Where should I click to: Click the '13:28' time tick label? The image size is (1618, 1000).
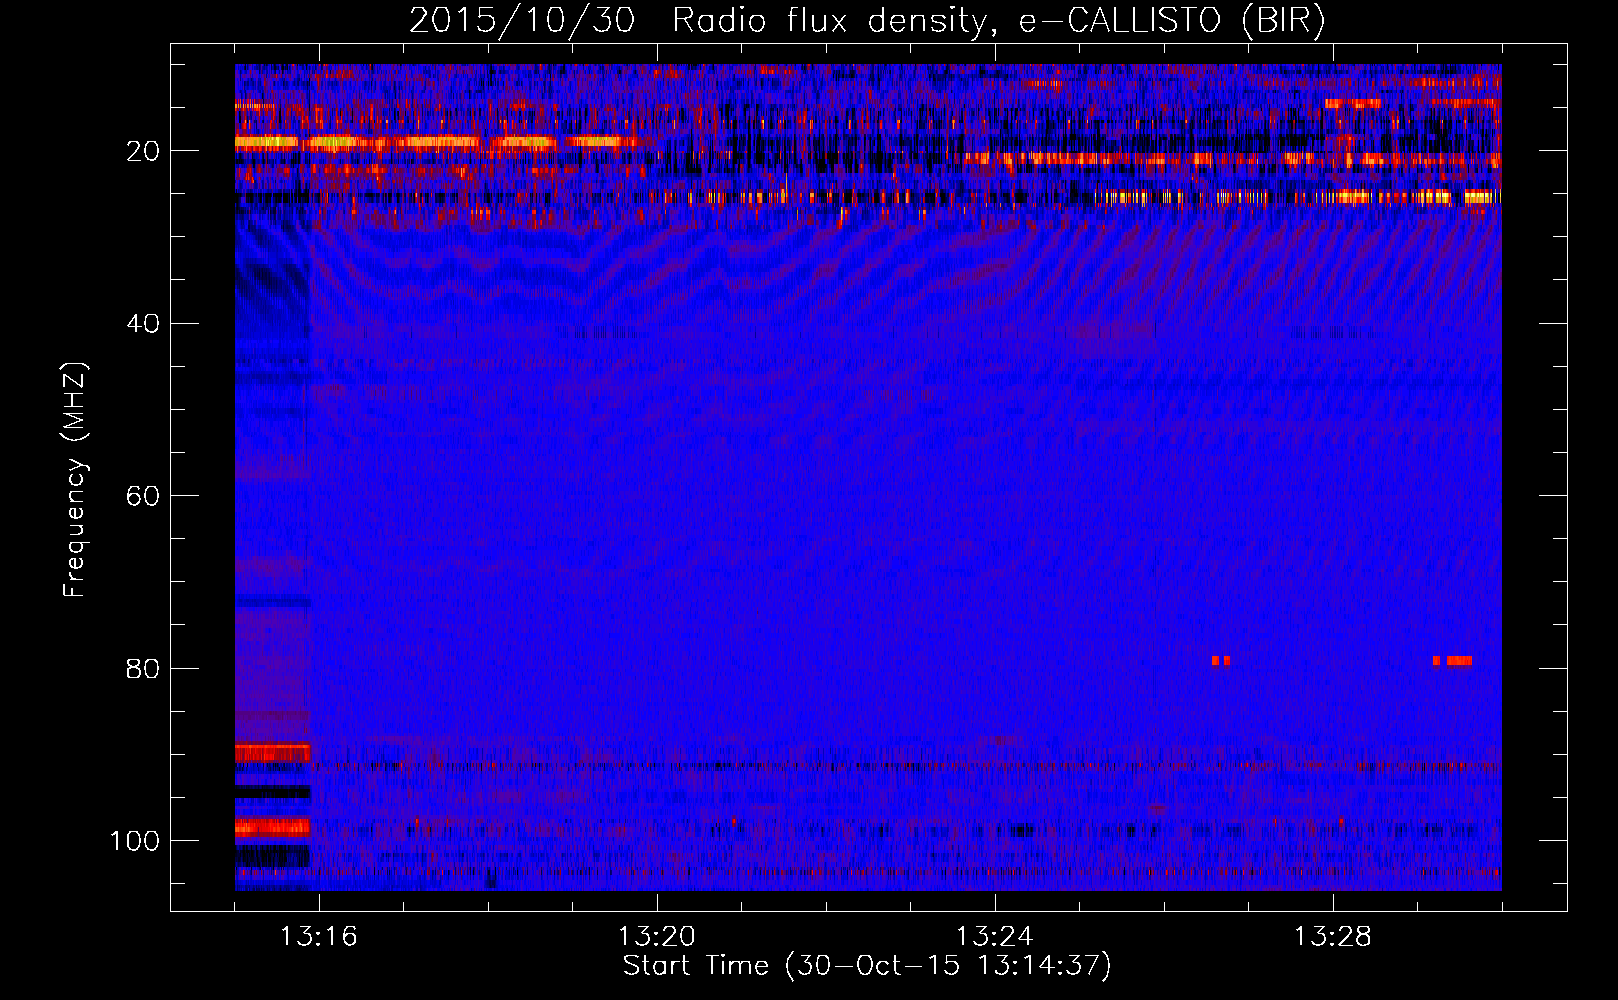[x=1332, y=936]
